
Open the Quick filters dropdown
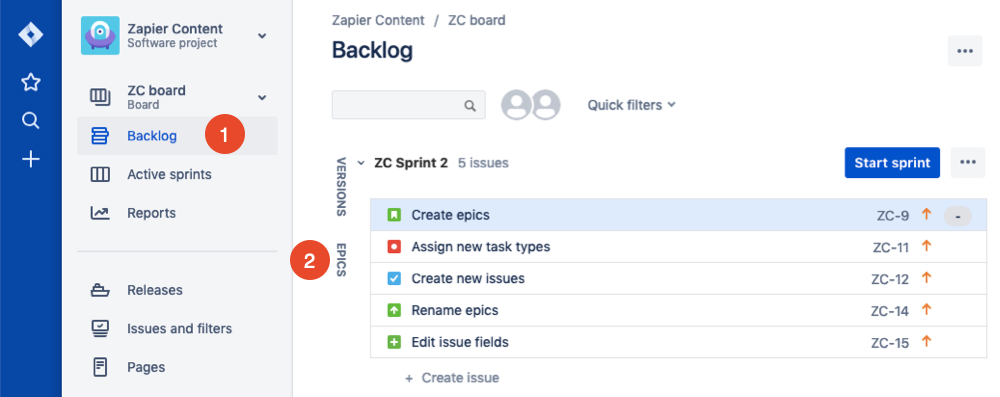(631, 105)
